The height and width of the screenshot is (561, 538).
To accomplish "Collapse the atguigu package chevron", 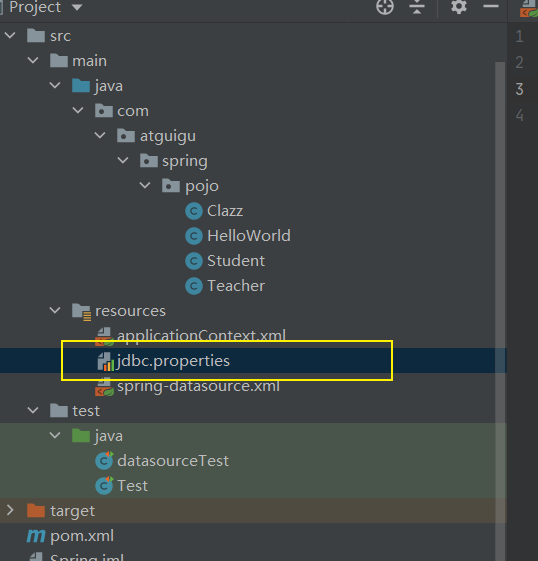I will [100, 136].
